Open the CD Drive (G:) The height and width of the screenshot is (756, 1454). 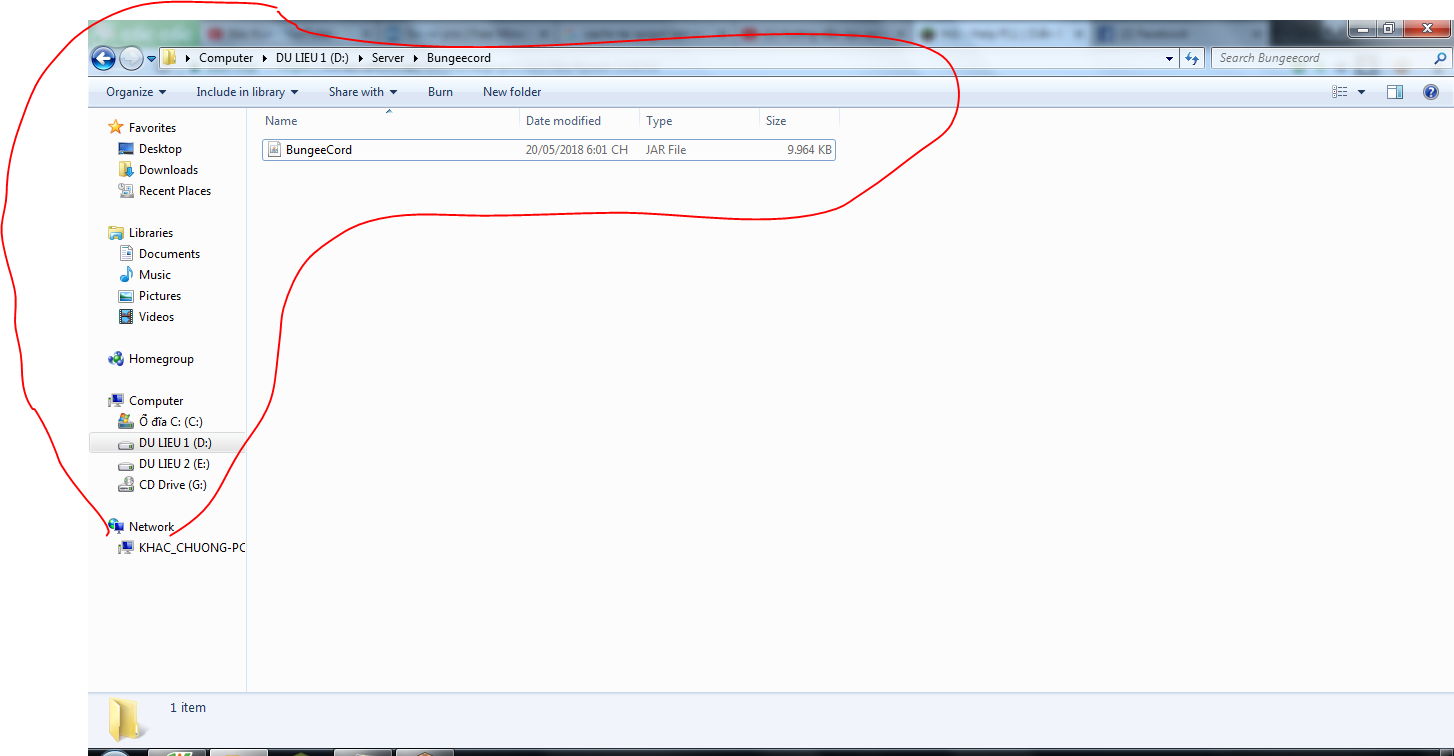[x=173, y=485]
